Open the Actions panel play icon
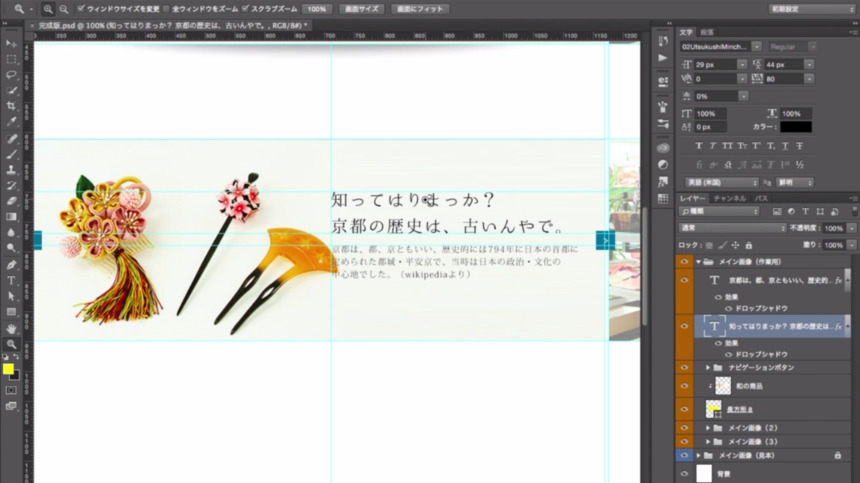Image resolution: width=860 pixels, height=483 pixels. point(663,58)
